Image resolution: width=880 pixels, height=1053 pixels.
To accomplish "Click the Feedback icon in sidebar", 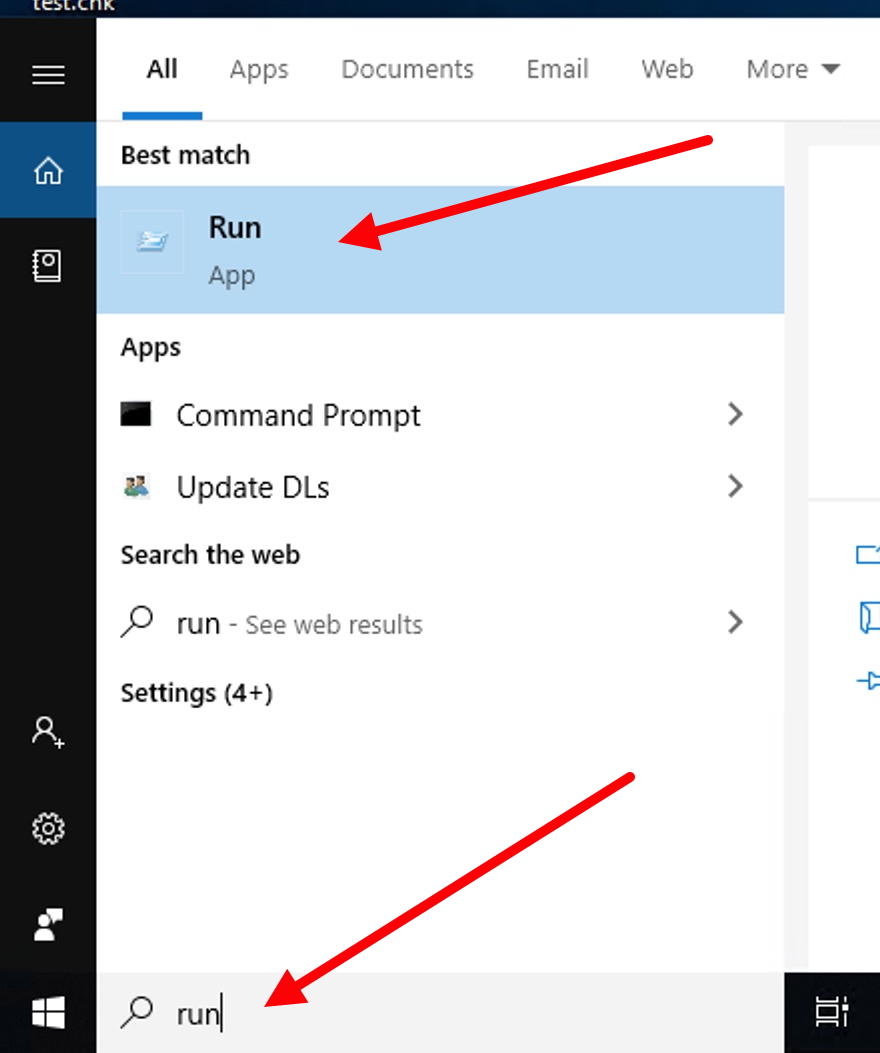I will pos(48,925).
